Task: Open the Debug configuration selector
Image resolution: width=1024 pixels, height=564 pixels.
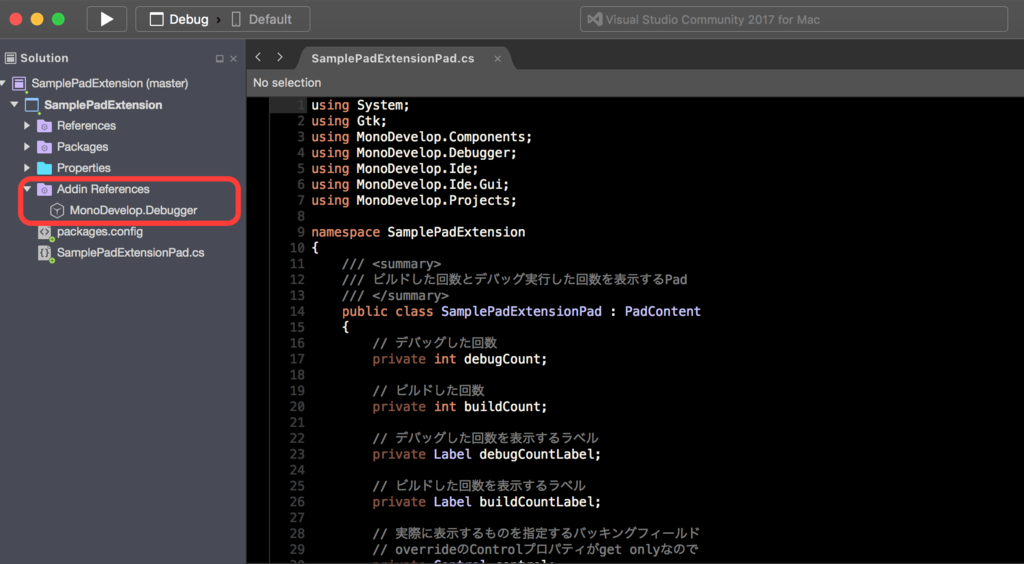Action: [x=179, y=20]
